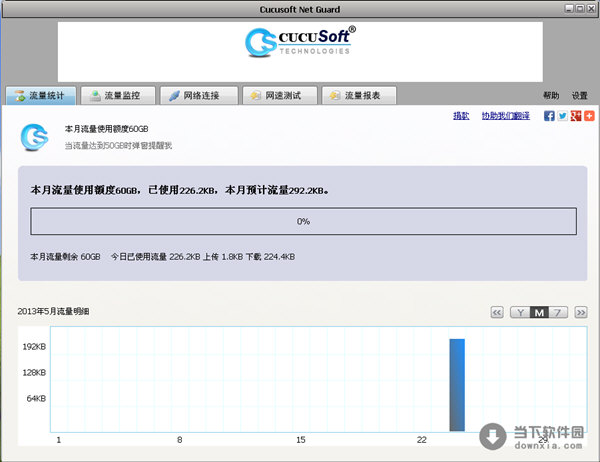The image size is (600, 462).
Task: Click the blue traffic bar in chart
Action: coord(457,385)
